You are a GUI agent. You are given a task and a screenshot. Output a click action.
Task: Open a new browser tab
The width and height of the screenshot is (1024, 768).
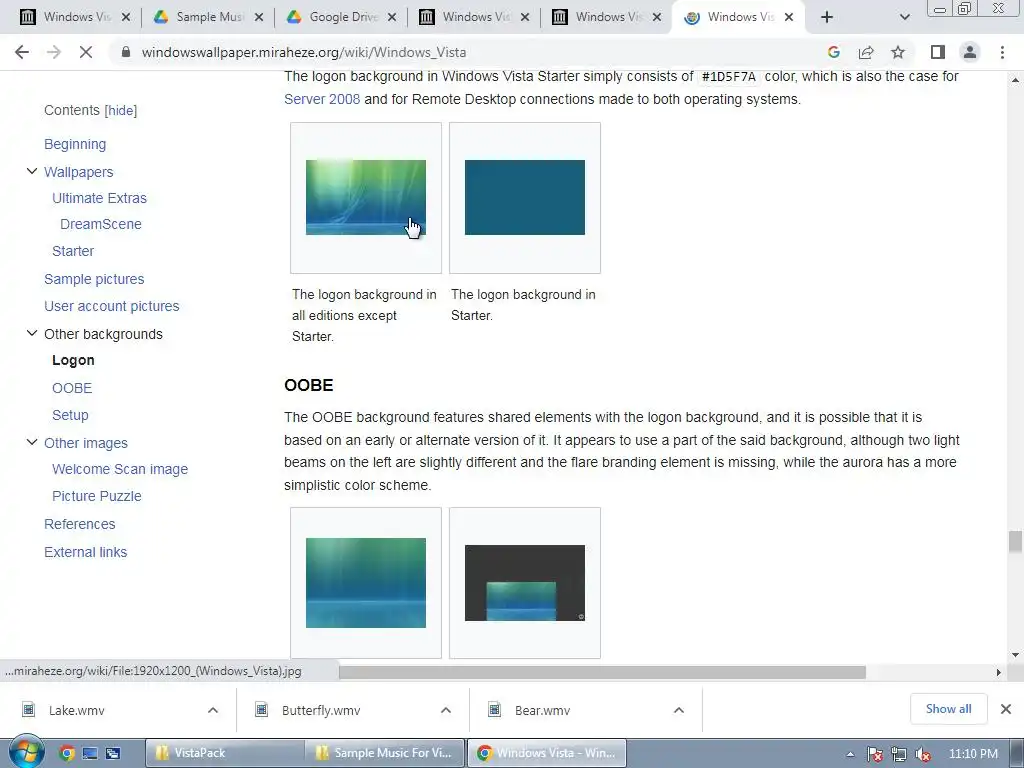[827, 18]
